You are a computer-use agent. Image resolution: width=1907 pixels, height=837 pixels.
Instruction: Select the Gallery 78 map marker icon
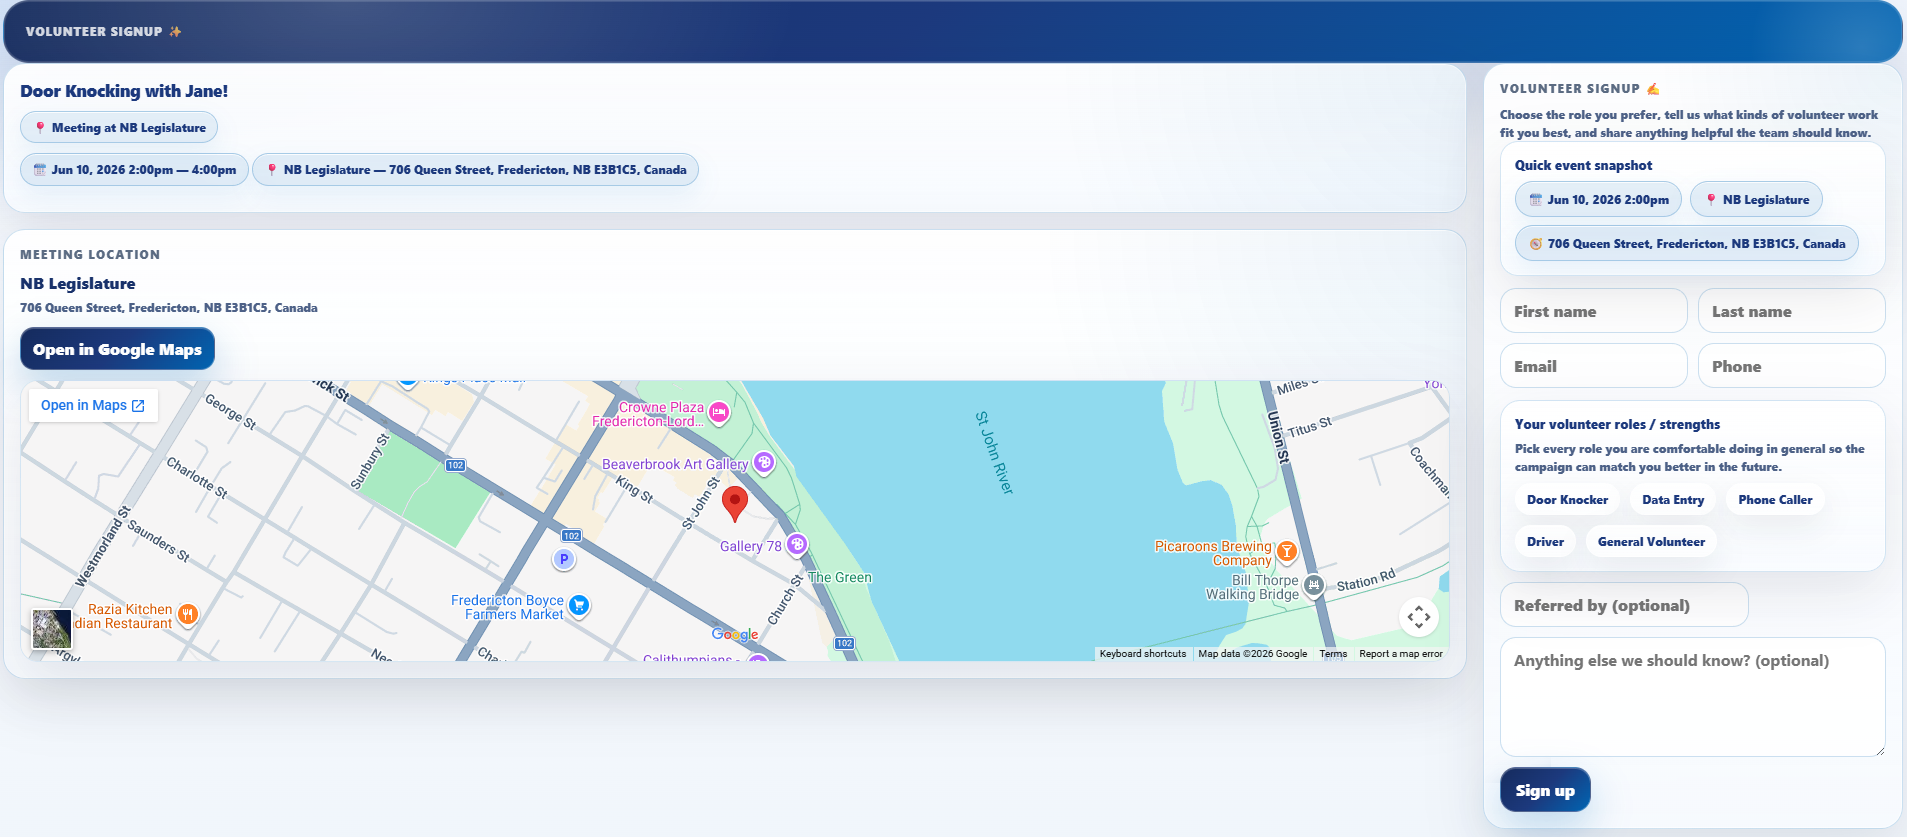point(797,545)
